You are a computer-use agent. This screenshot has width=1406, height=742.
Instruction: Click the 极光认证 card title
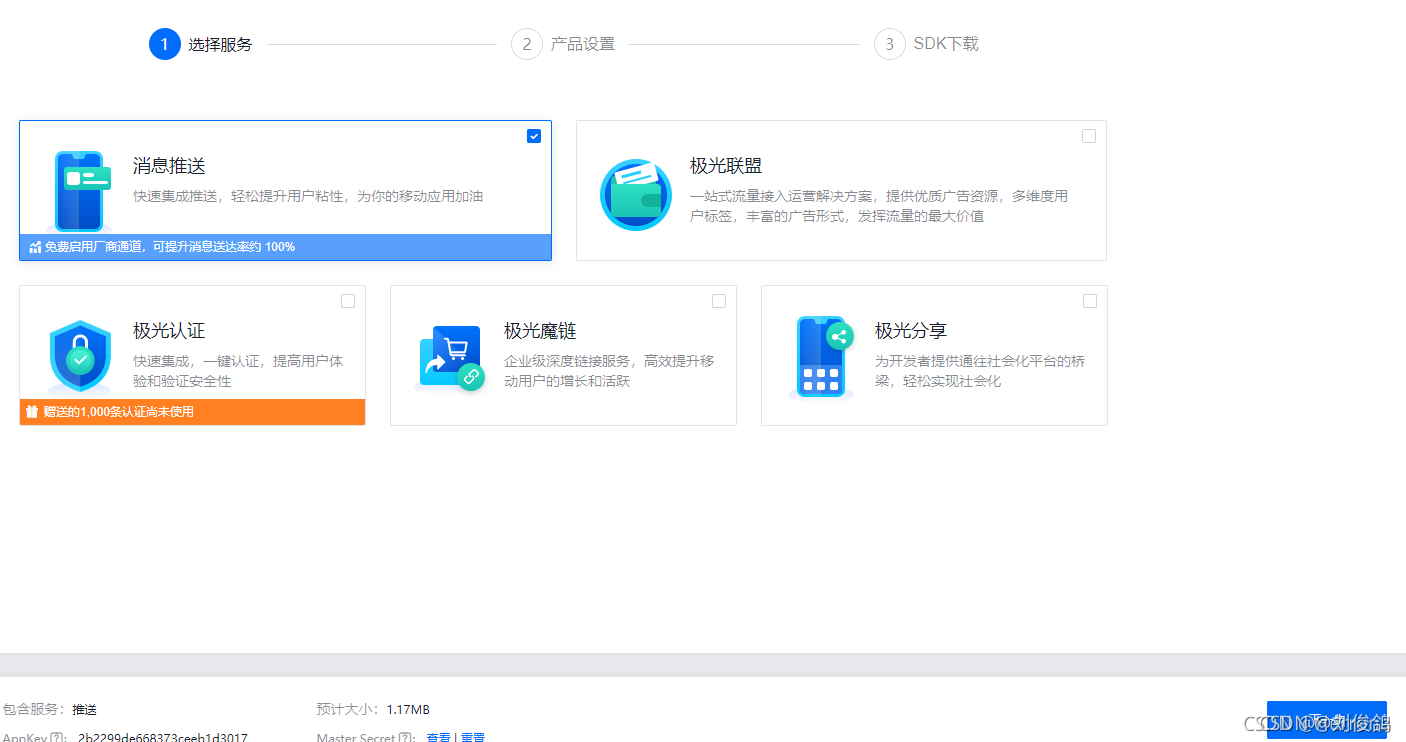point(169,331)
